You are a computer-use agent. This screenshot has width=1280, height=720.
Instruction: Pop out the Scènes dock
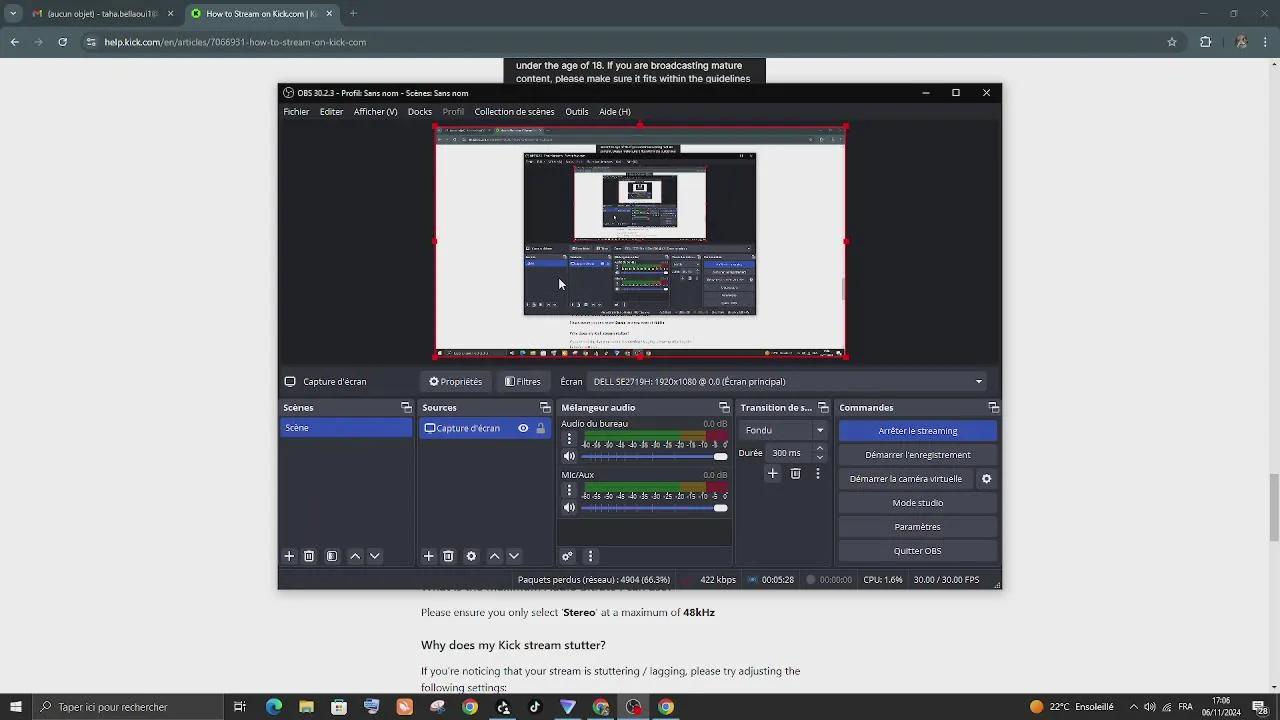[x=406, y=407]
